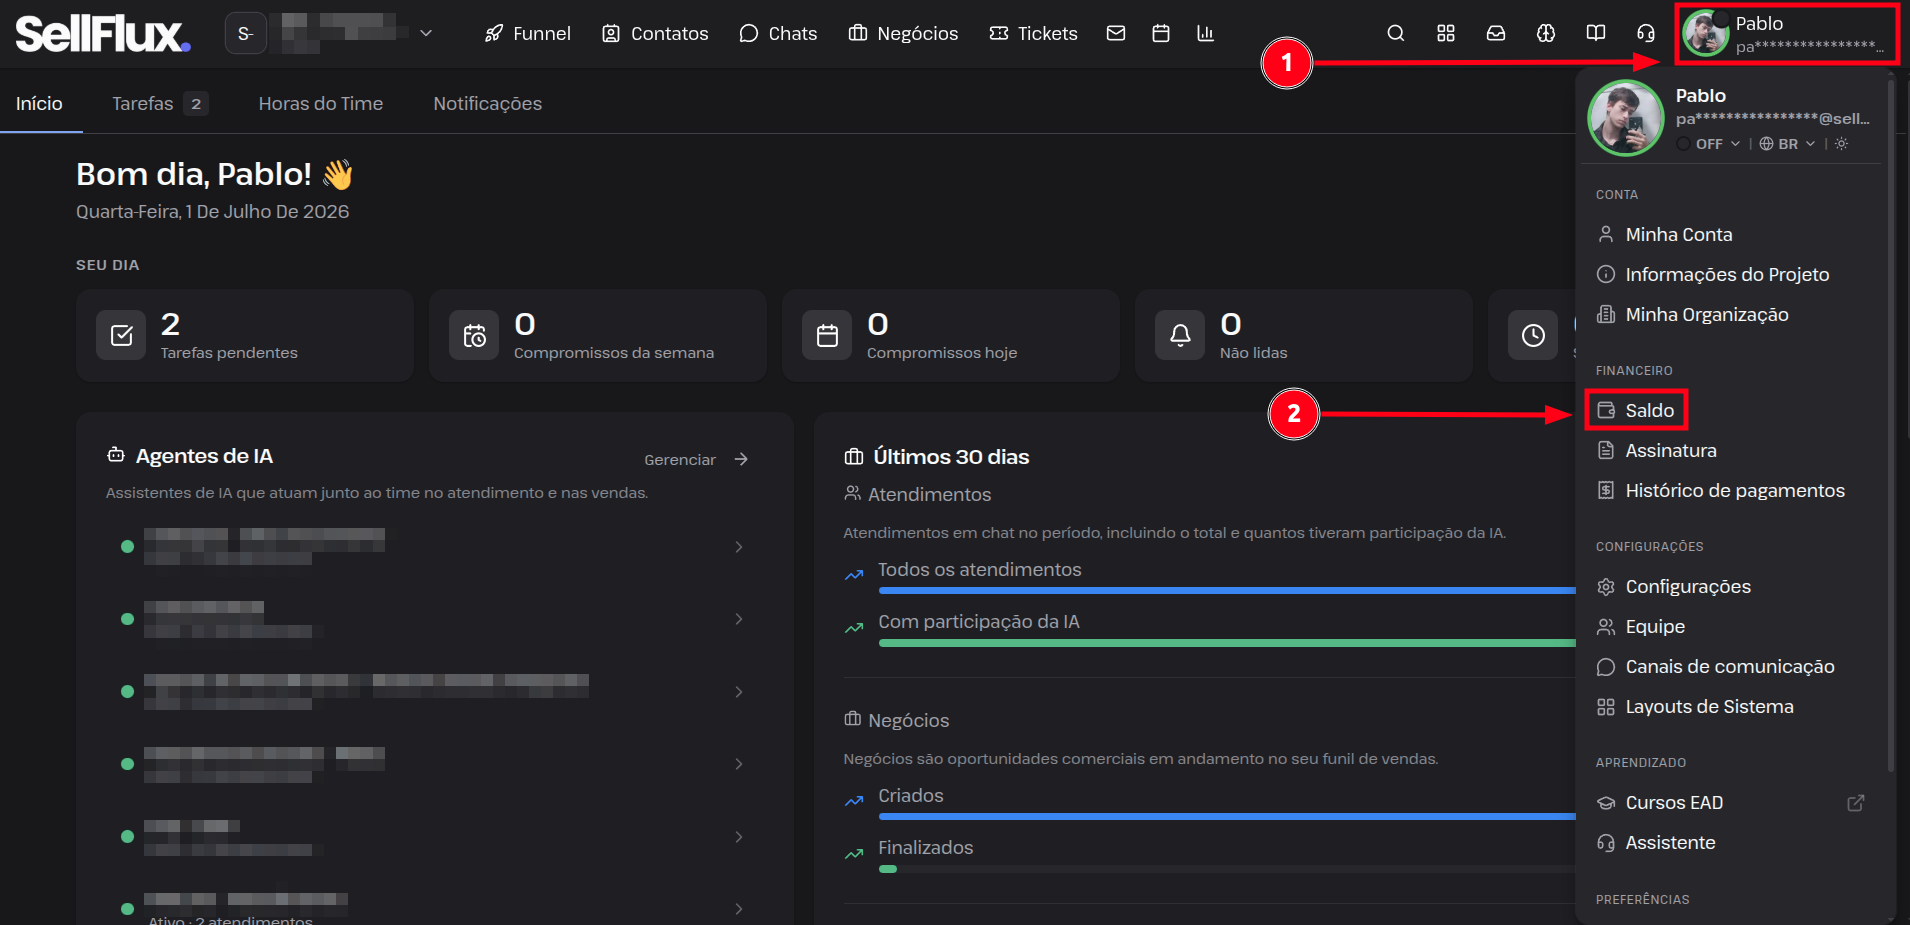The width and height of the screenshot is (1910, 925).
Task: Switch to the Tarefas tab
Action: (160, 104)
